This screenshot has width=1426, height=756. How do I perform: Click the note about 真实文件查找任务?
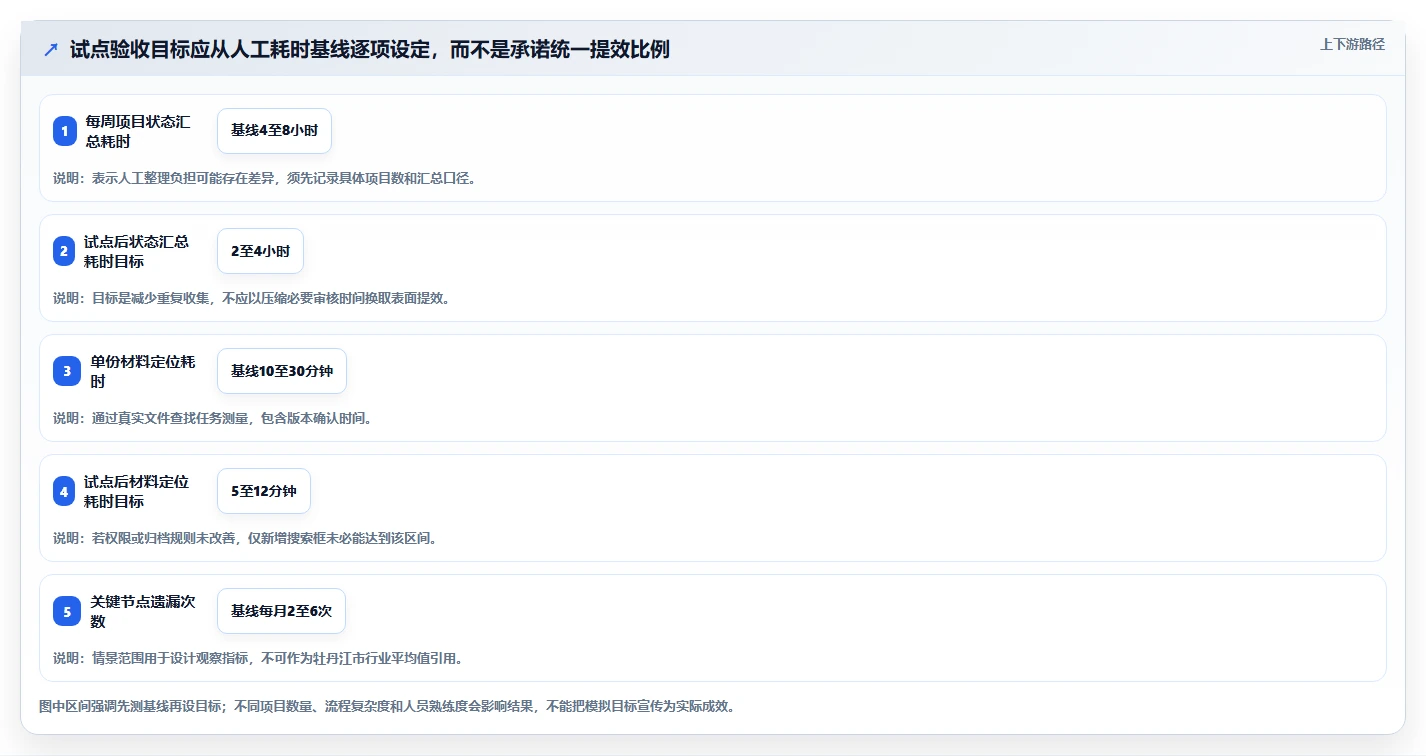[213, 418]
